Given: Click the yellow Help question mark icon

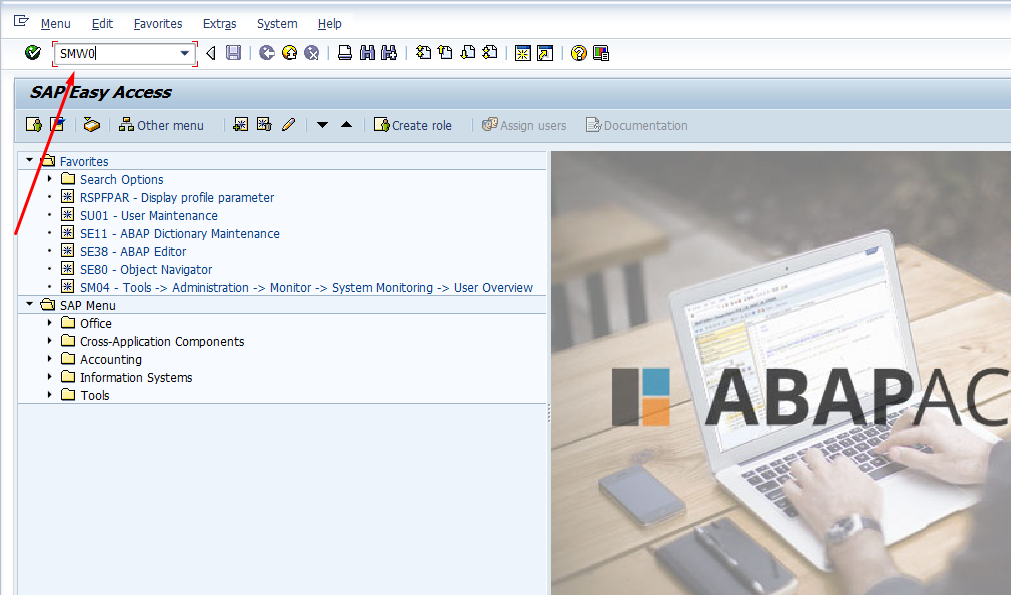Looking at the screenshot, I should point(578,53).
